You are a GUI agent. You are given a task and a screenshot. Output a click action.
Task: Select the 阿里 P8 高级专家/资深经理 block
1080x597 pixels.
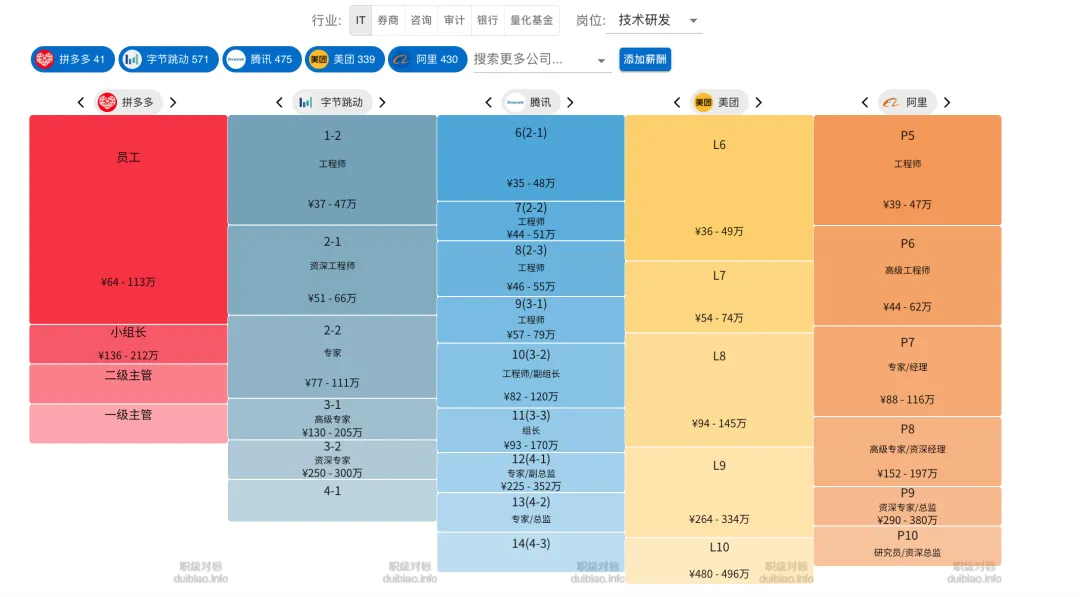[x=907, y=451]
